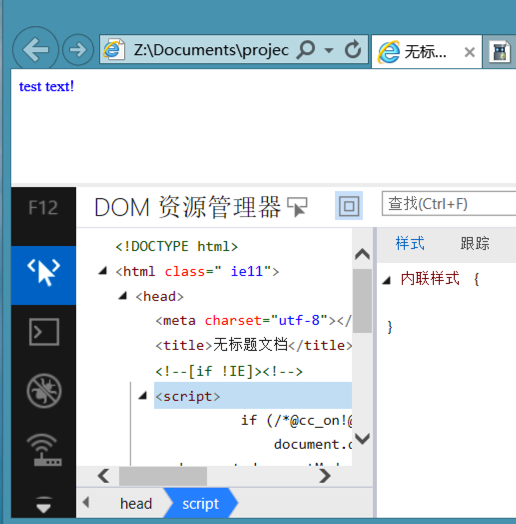Open the Console tool in F12 sidebar

(x=44, y=332)
